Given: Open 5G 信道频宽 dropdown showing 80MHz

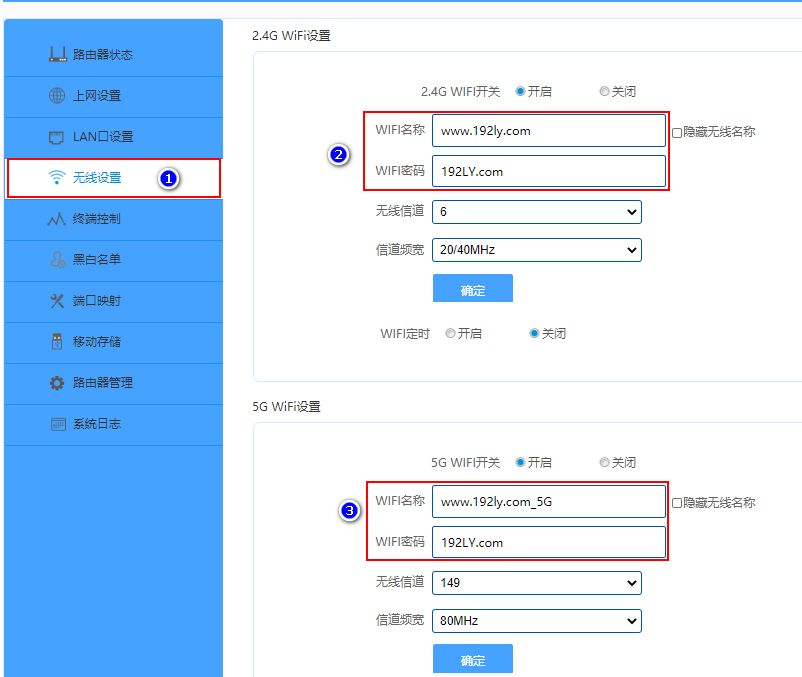Looking at the screenshot, I should (x=537, y=621).
